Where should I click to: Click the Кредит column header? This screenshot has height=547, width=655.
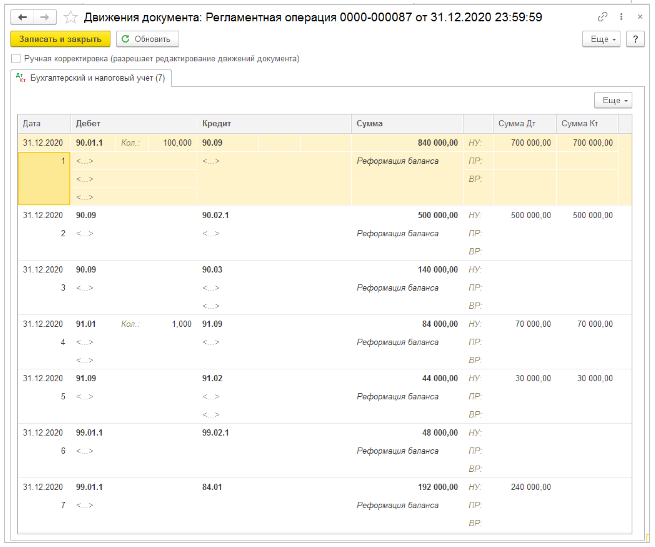coord(274,124)
